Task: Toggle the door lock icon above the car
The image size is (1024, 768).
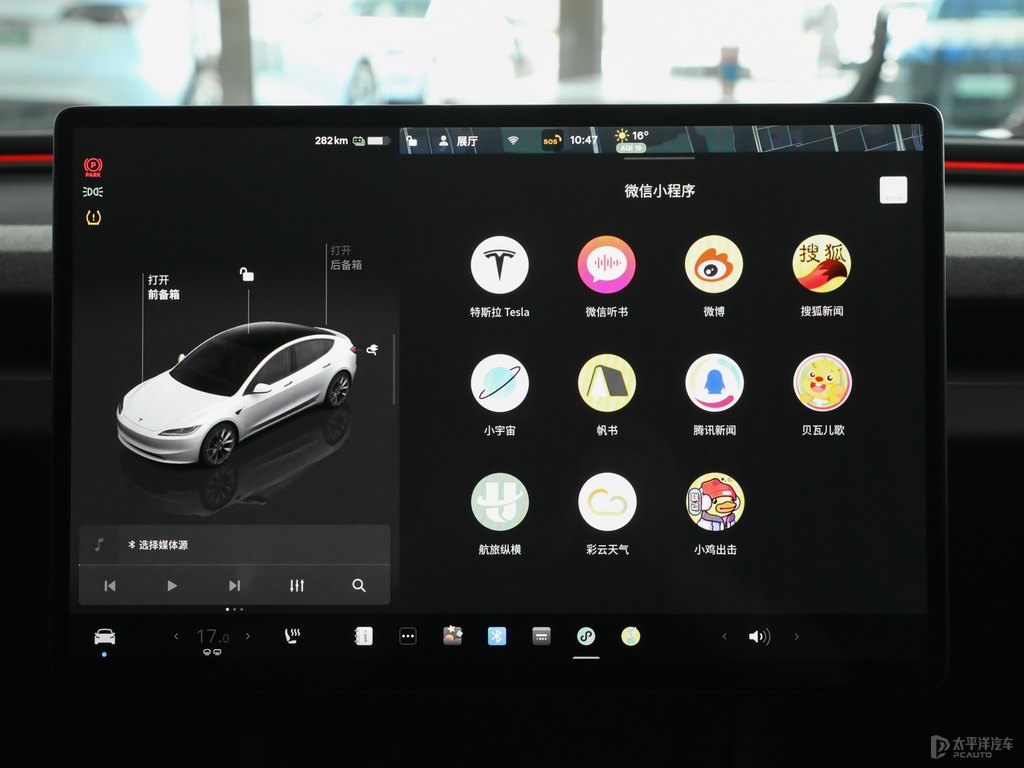Action: pos(246,274)
